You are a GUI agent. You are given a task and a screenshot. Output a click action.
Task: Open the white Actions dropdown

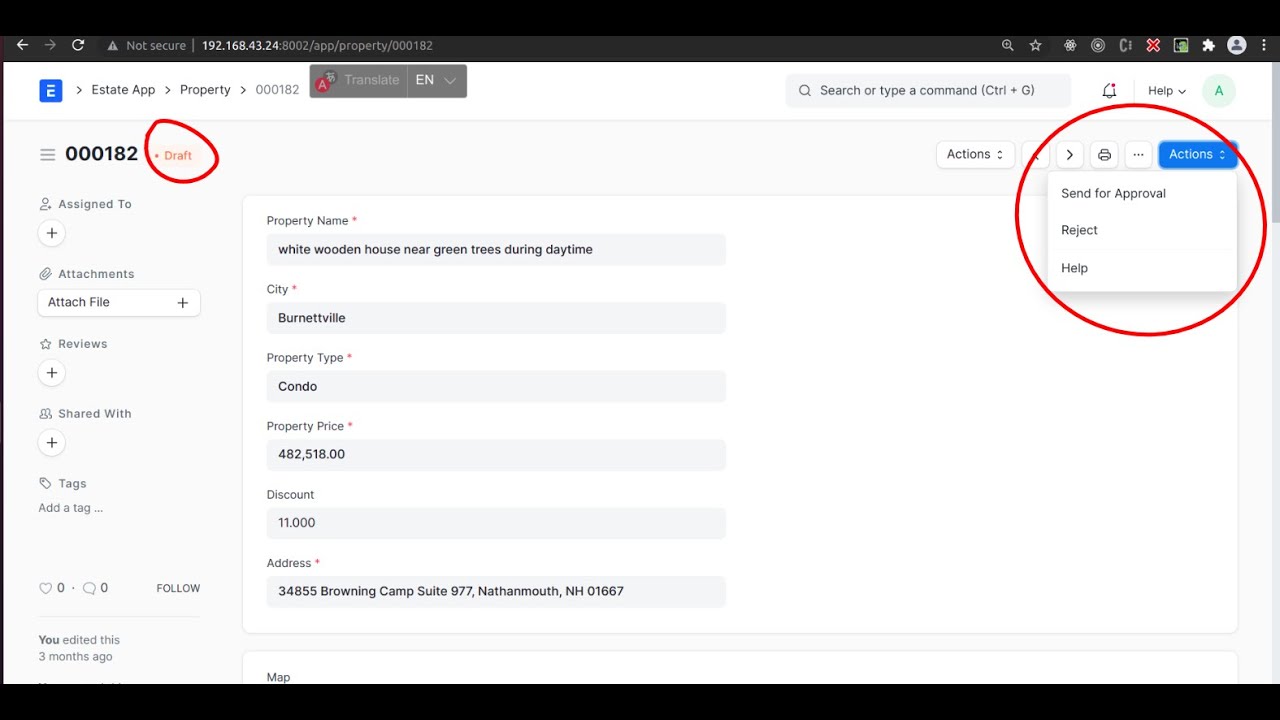click(975, 154)
